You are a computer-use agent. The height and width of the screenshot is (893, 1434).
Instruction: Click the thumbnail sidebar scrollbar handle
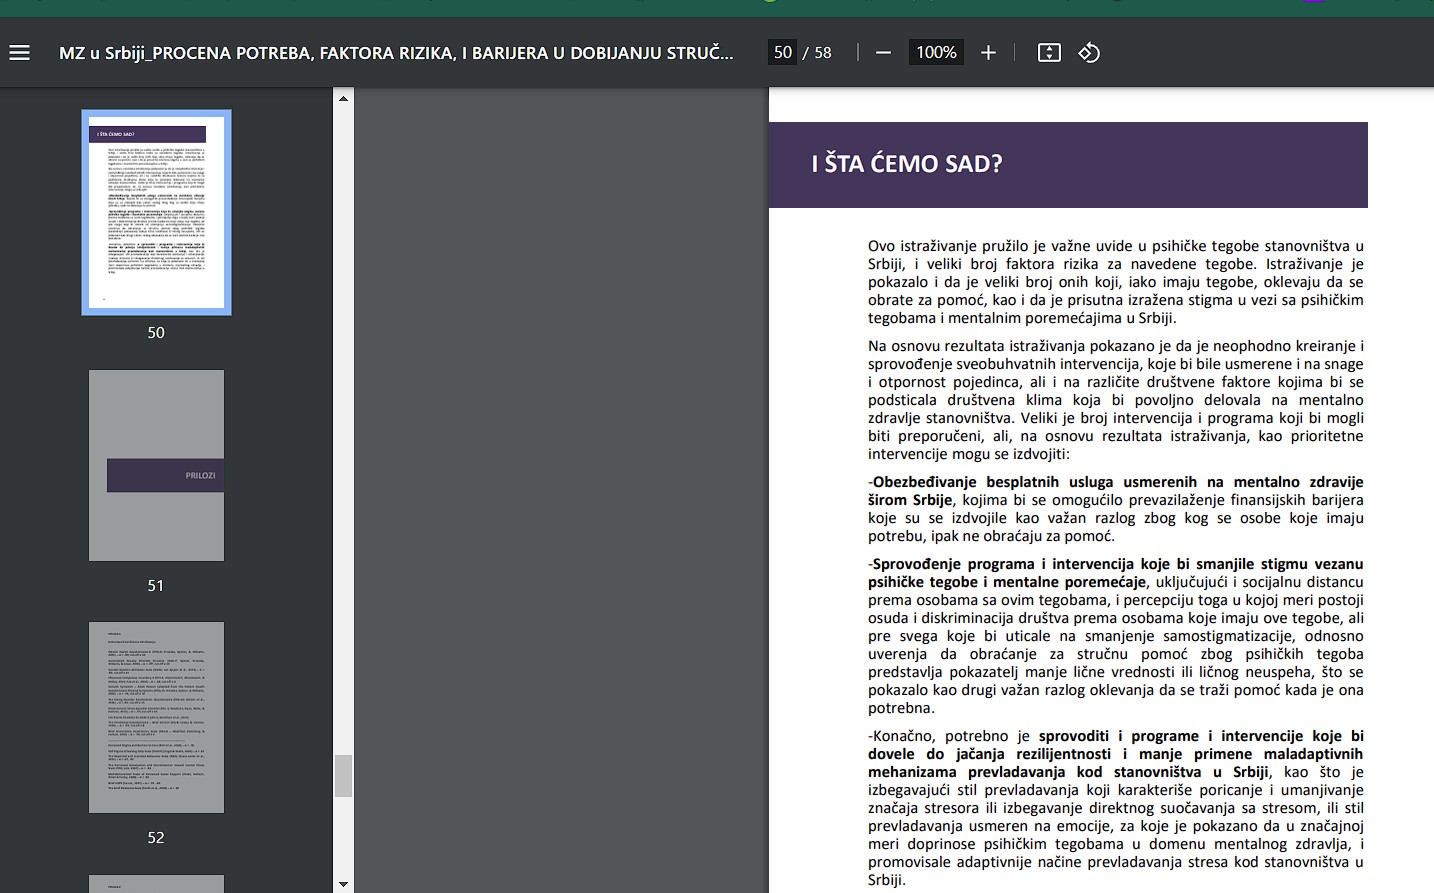(343, 776)
